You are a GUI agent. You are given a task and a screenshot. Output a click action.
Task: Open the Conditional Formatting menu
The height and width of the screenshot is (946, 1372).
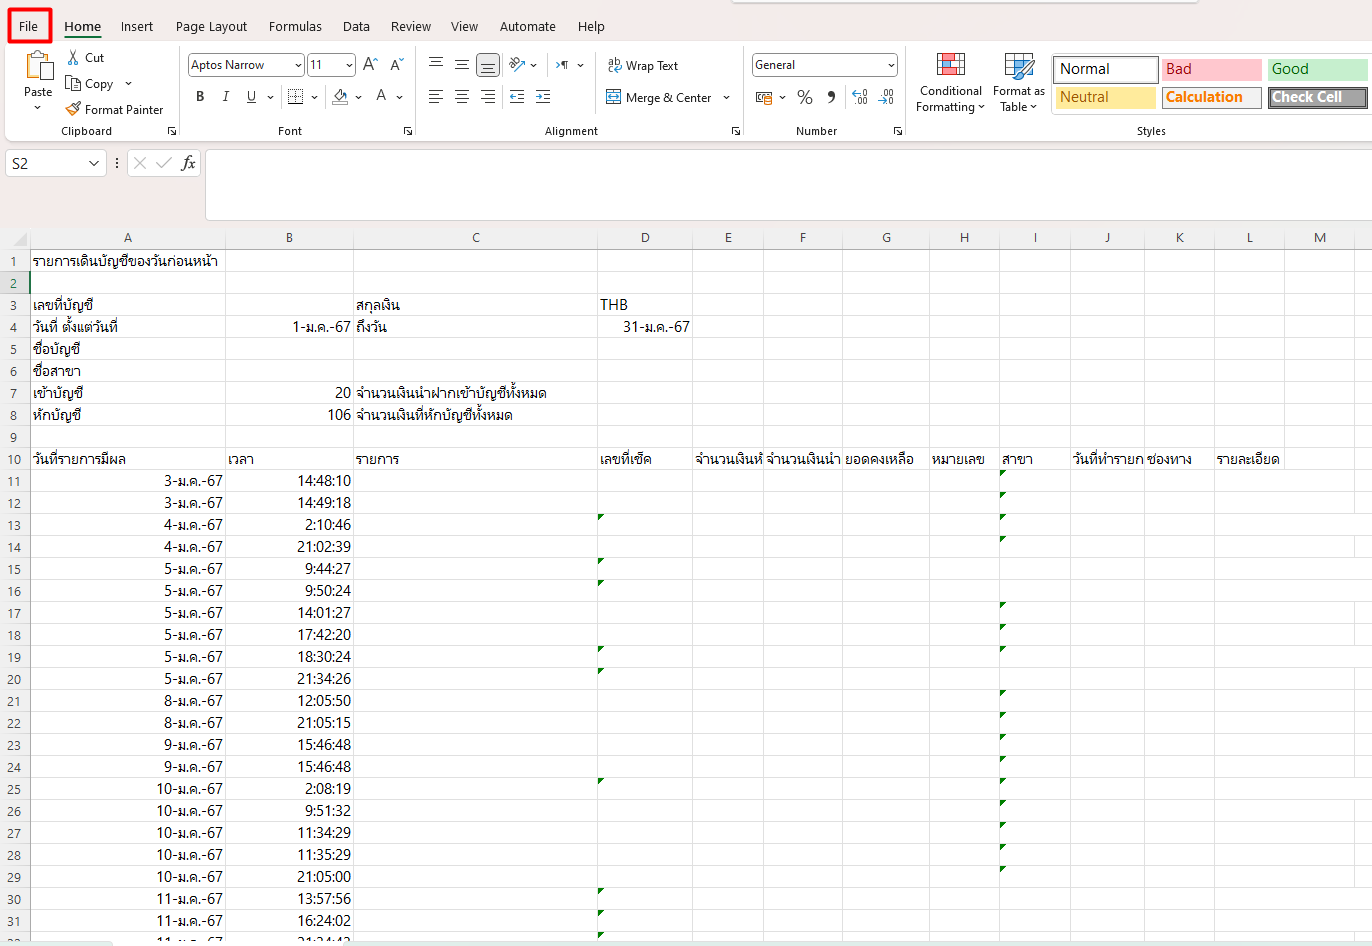tap(950, 83)
